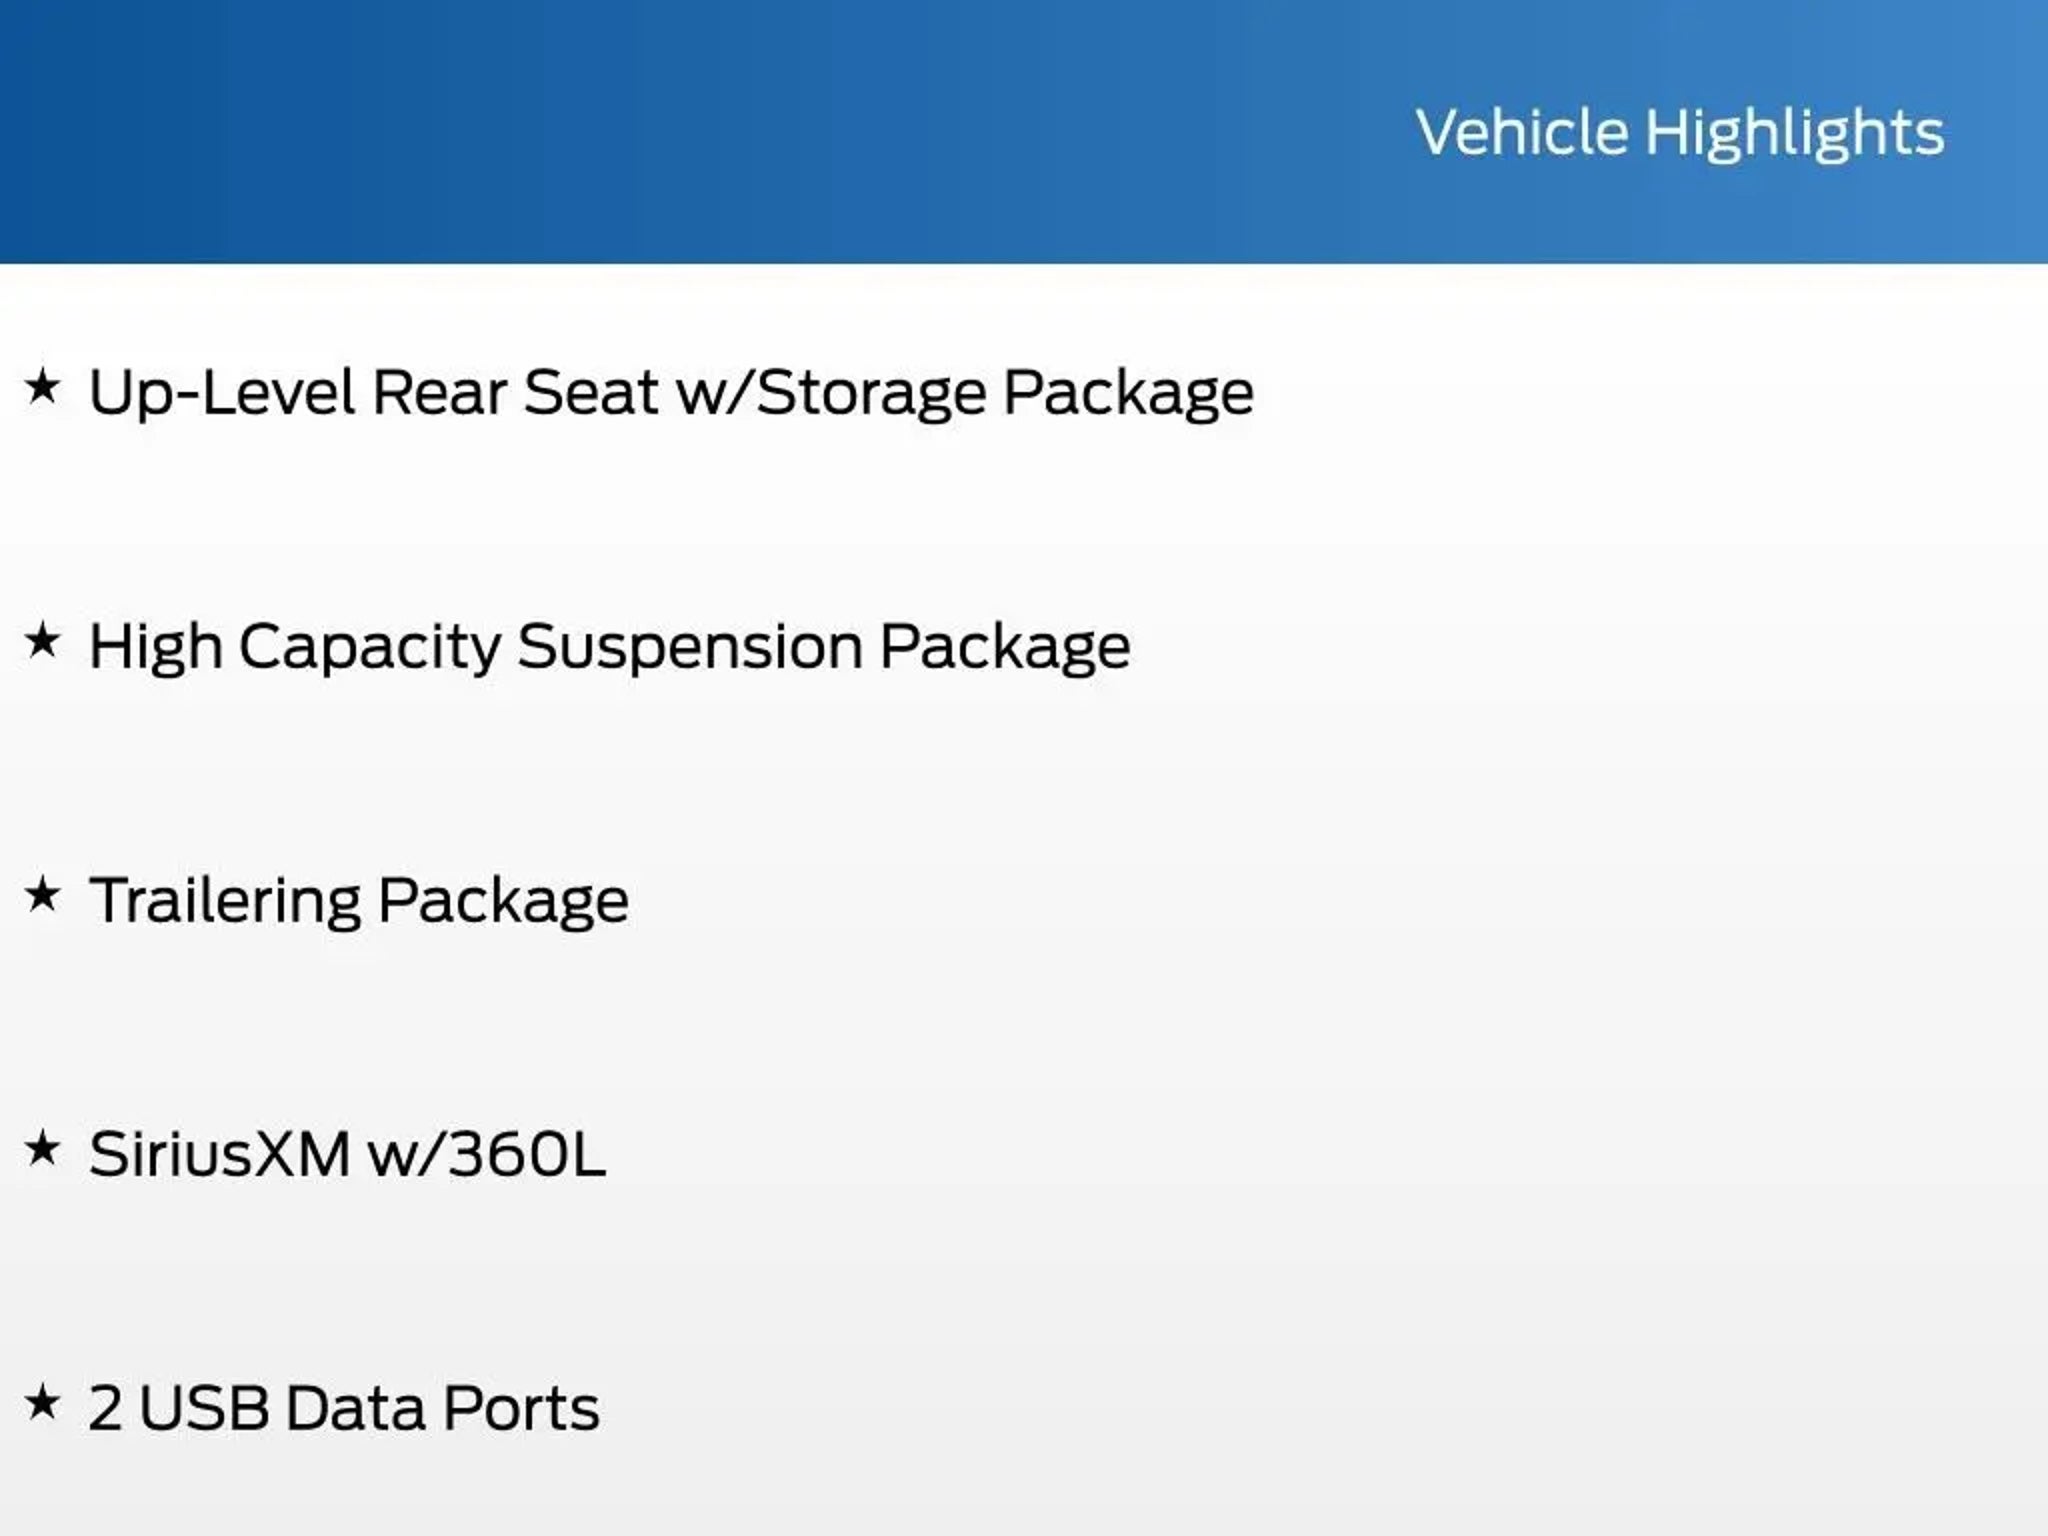The height and width of the screenshot is (1536, 2048).
Task: Click the word Capacity in second highlight
Action: point(369,646)
